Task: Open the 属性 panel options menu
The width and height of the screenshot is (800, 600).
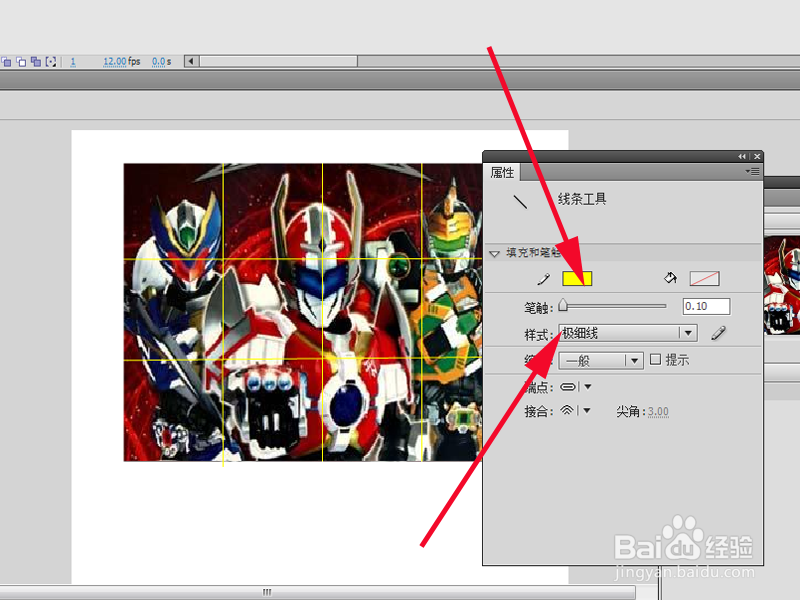Action: (753, 171)
